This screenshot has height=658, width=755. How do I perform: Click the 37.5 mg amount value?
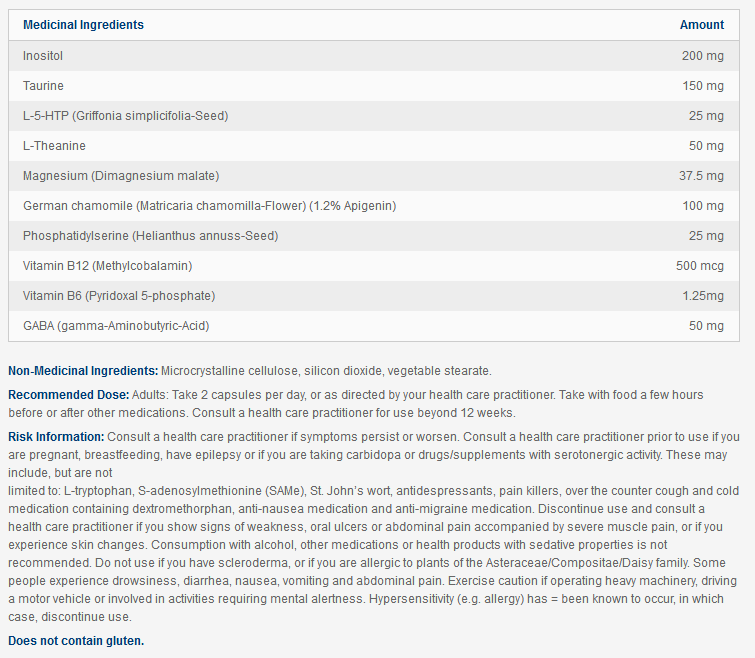[701, 176]
